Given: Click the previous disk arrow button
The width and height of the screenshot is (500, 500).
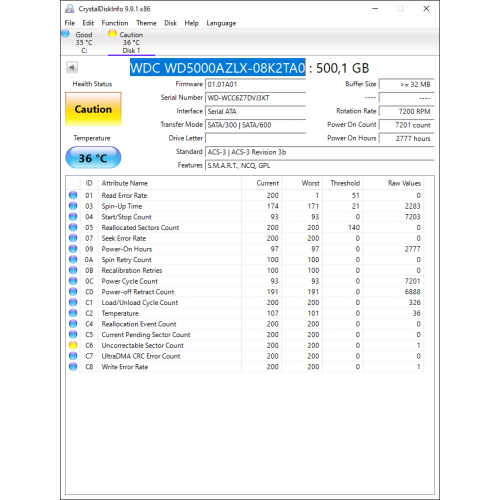Looking at the screenshot, I should [x=72, y=67].
